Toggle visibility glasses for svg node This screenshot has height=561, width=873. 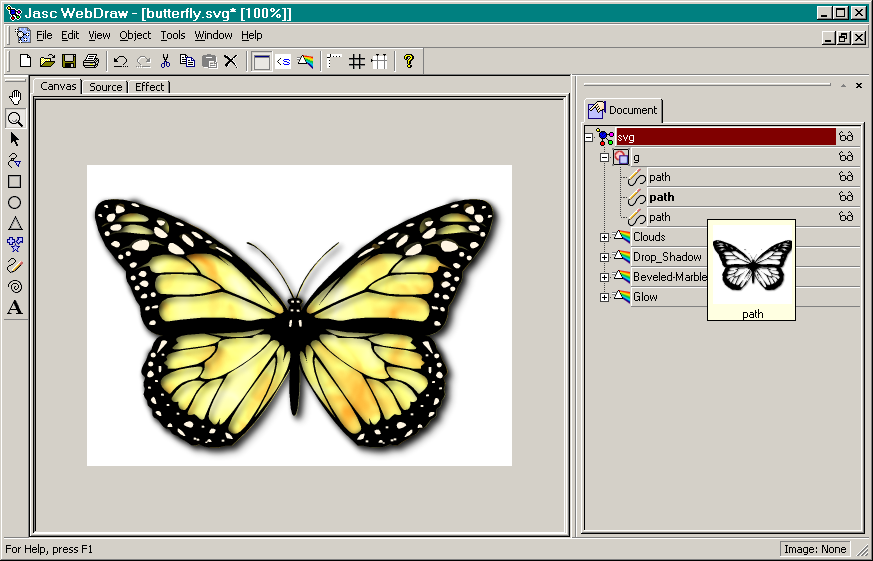[846, 137]
